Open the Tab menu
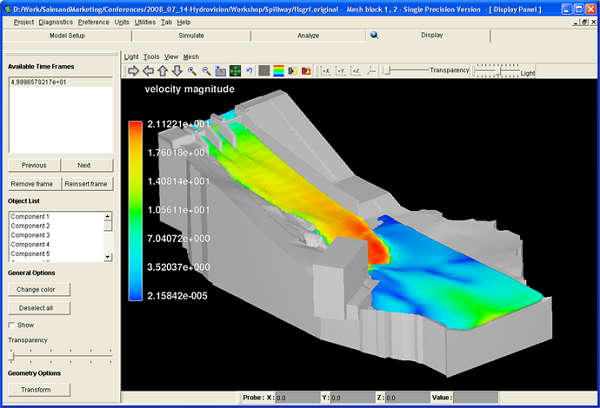 (166, 22)
